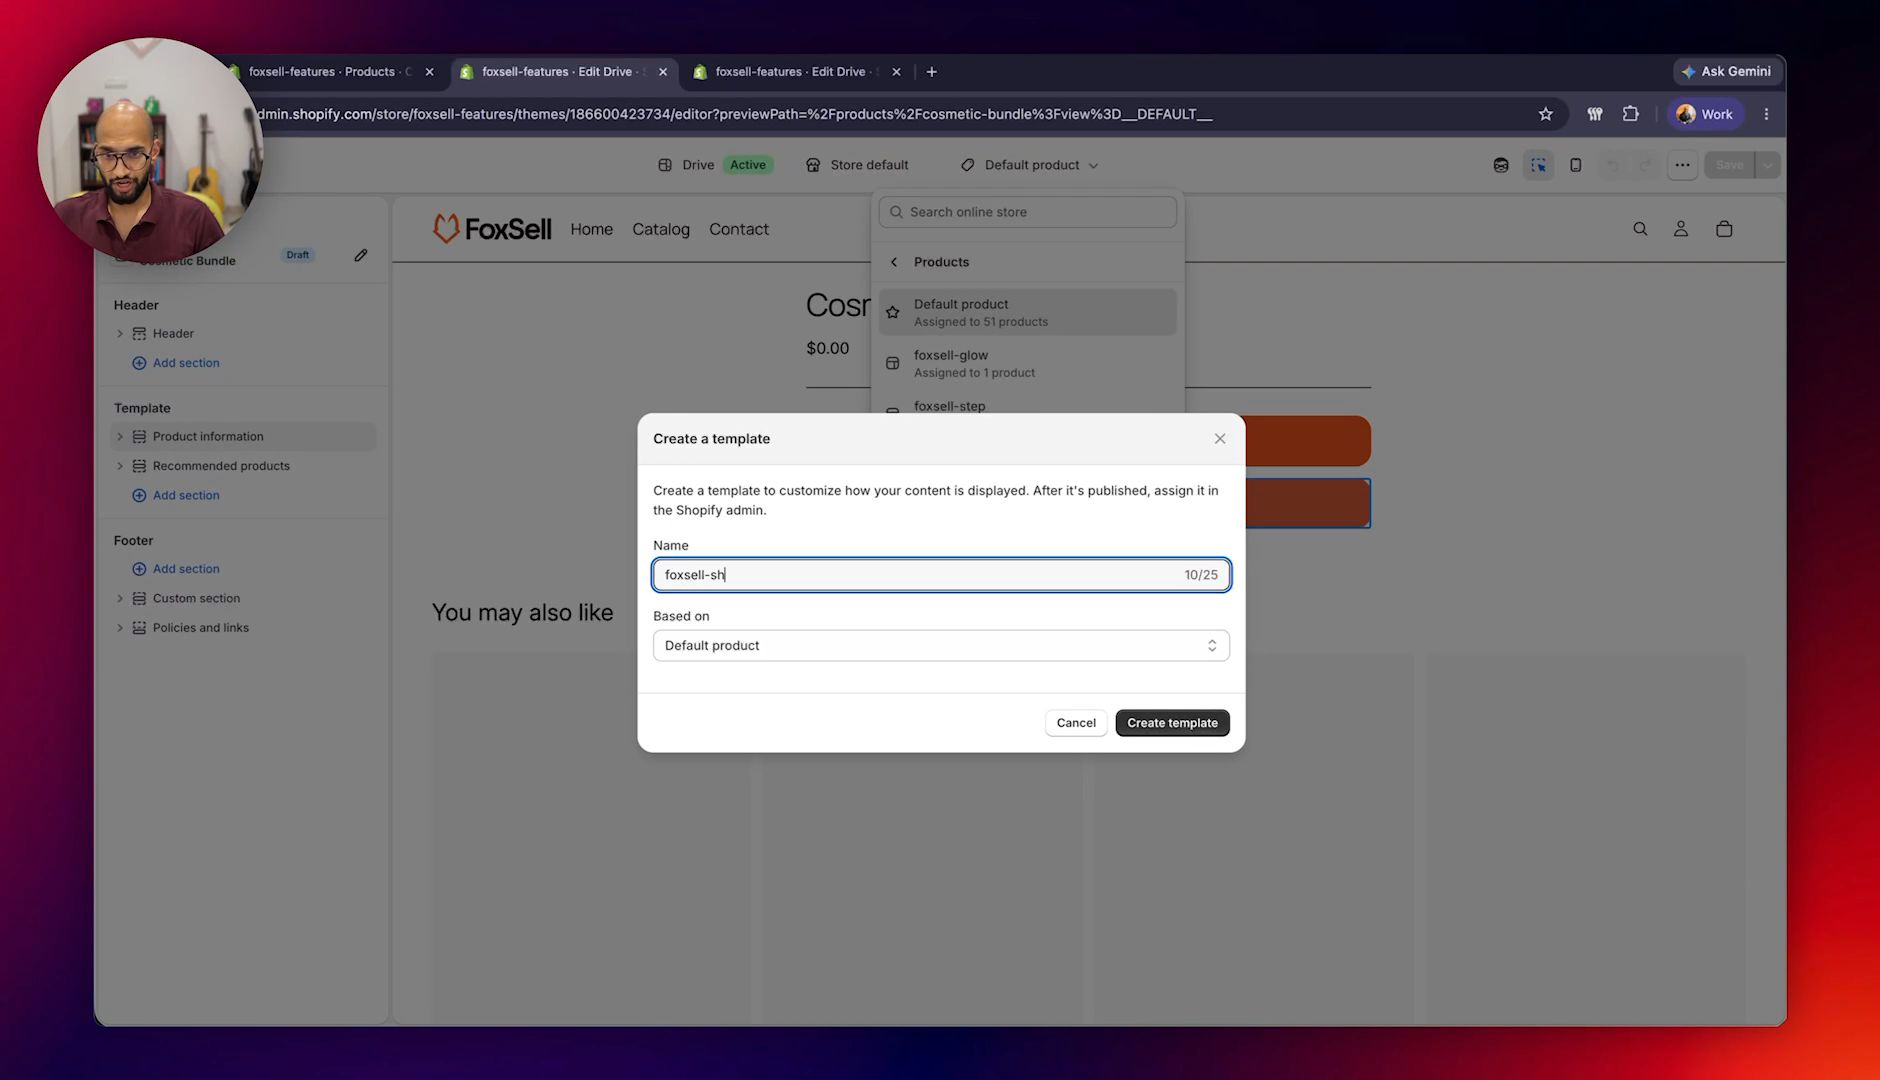Screen dimensions: 1880x1080
Task: Toggle the inspector selection icon
Action: (1538, 165)
